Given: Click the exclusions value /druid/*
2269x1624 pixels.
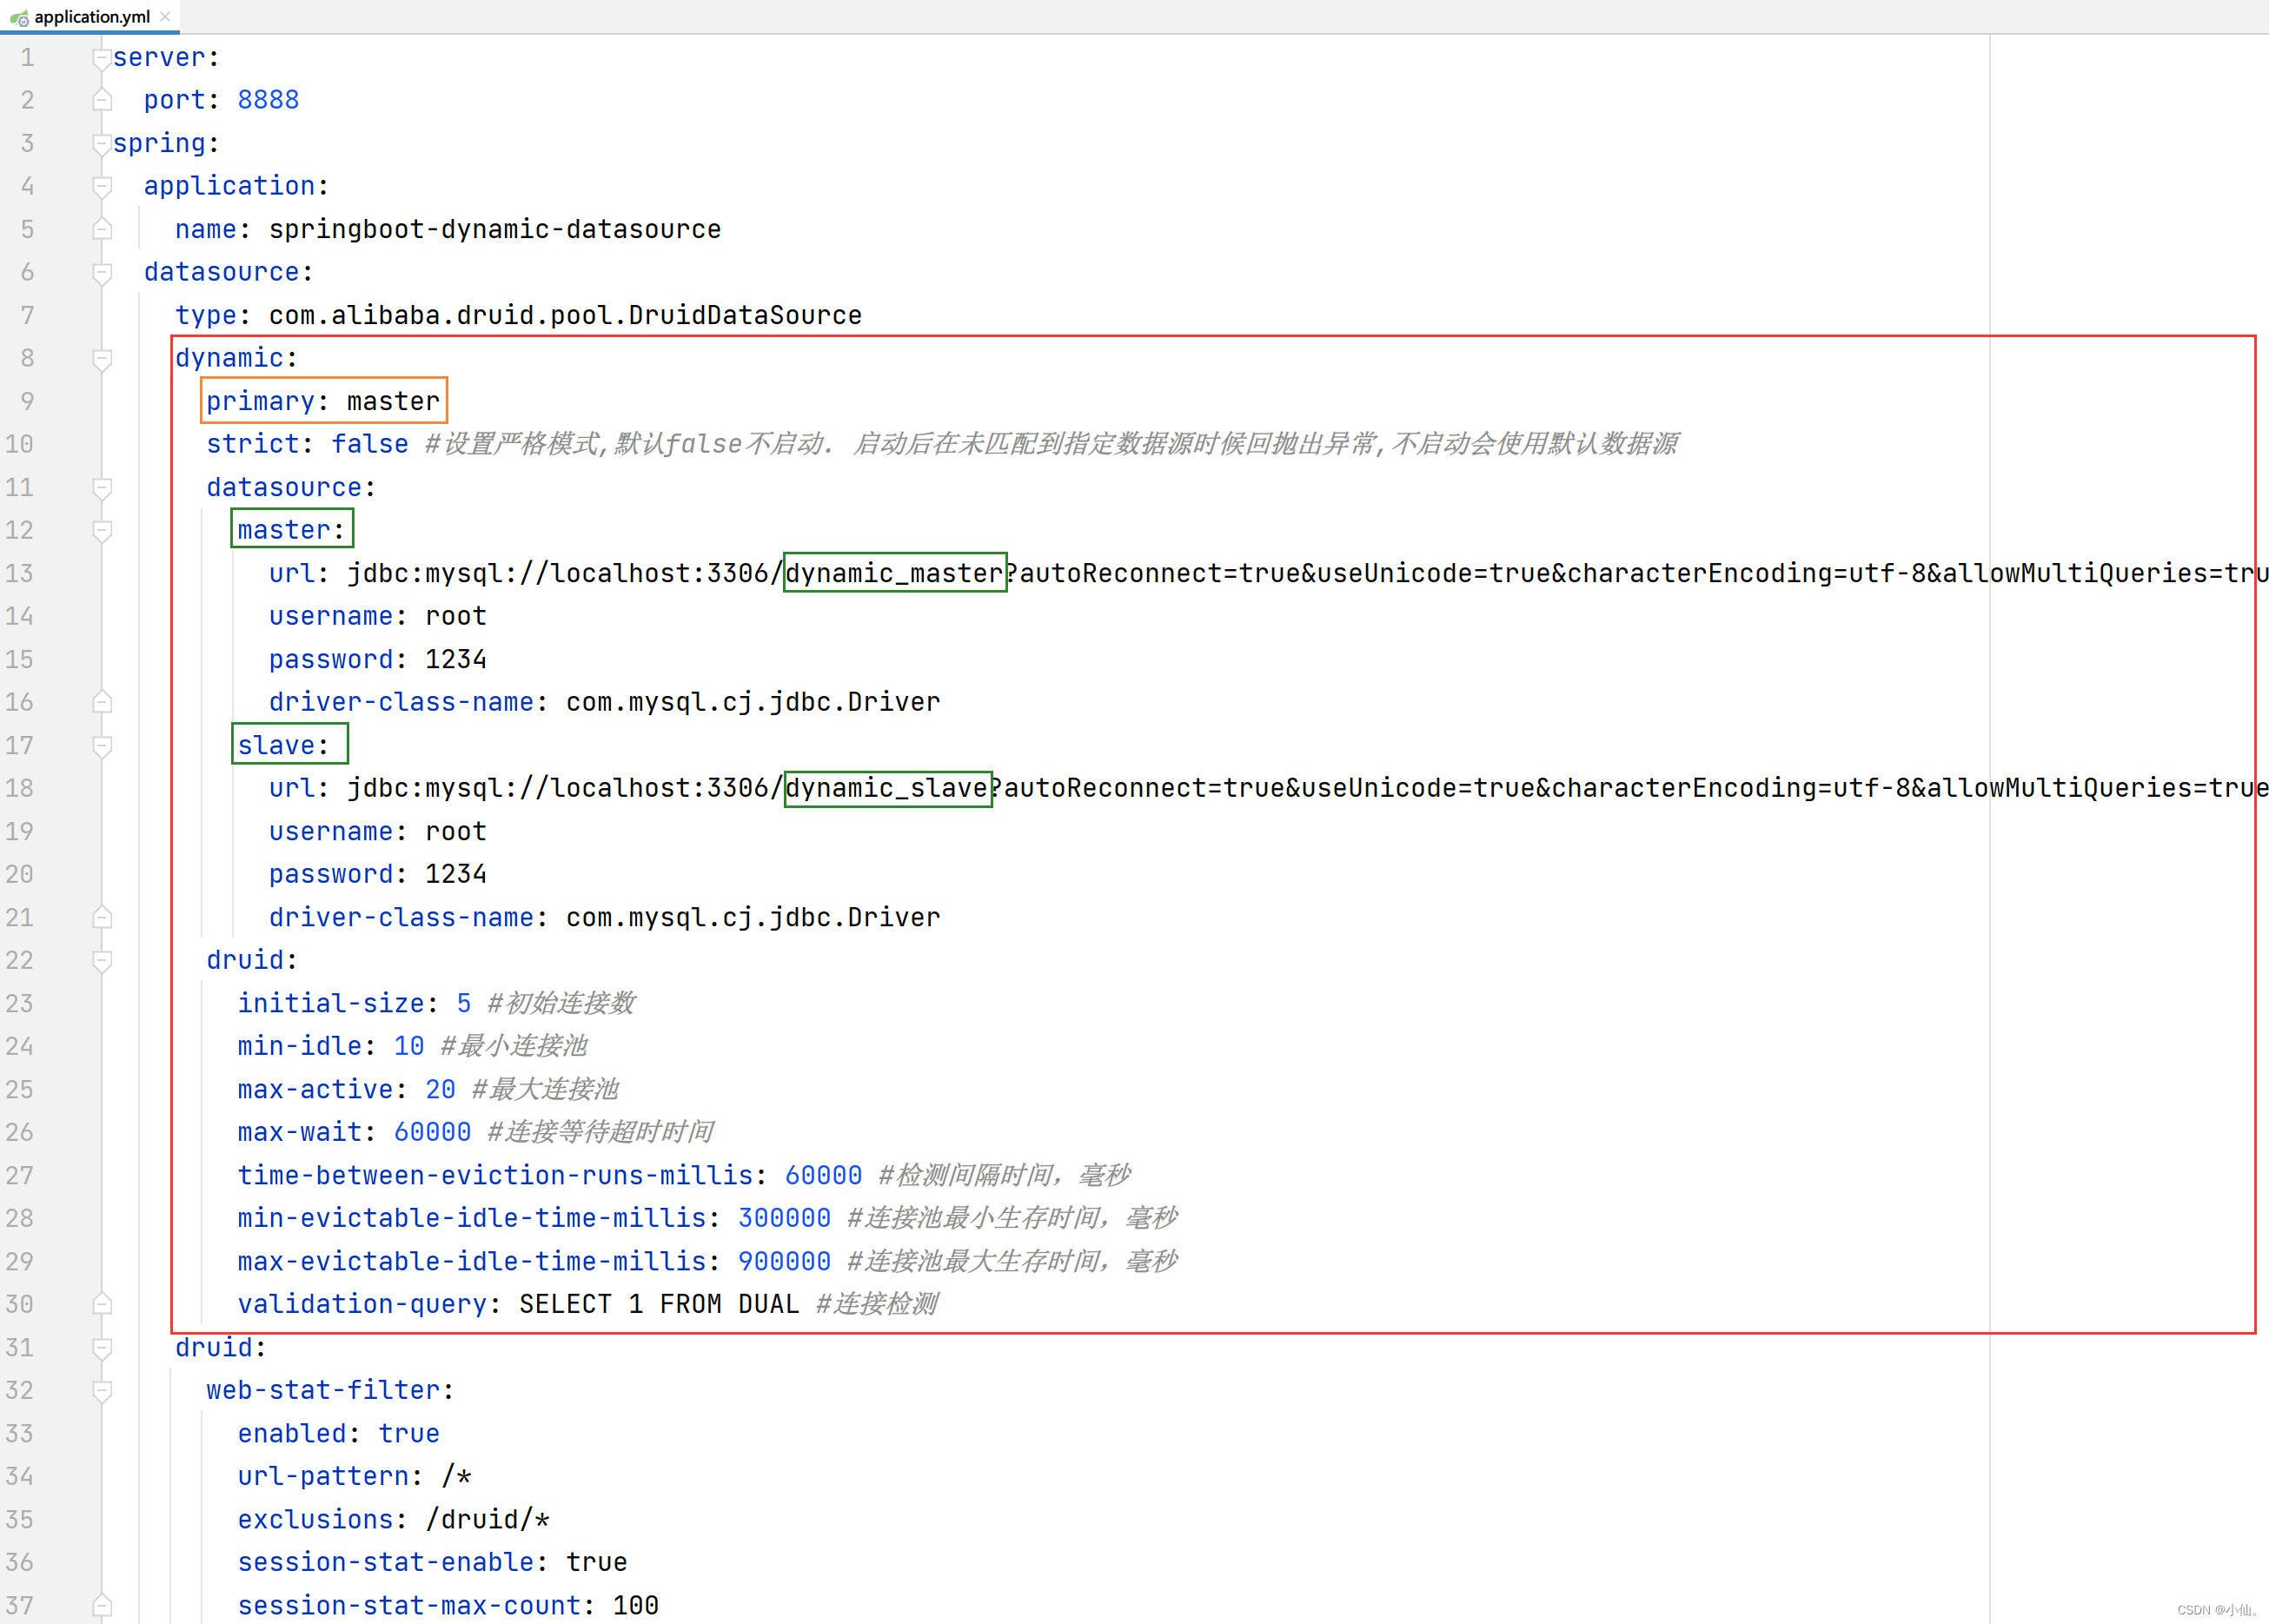Looking at the screenshot, I should [x=487, y=1520].
